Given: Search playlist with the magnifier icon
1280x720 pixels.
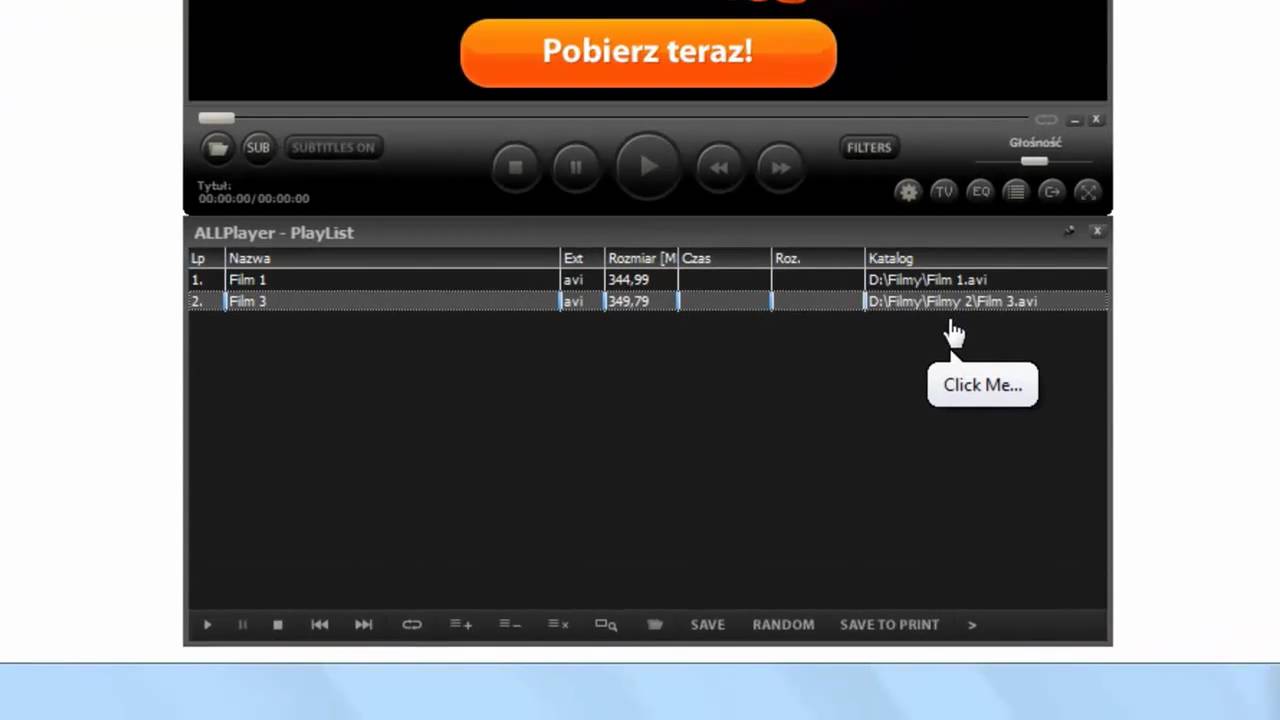Looking at the screenshot, I should click(606, 625).
